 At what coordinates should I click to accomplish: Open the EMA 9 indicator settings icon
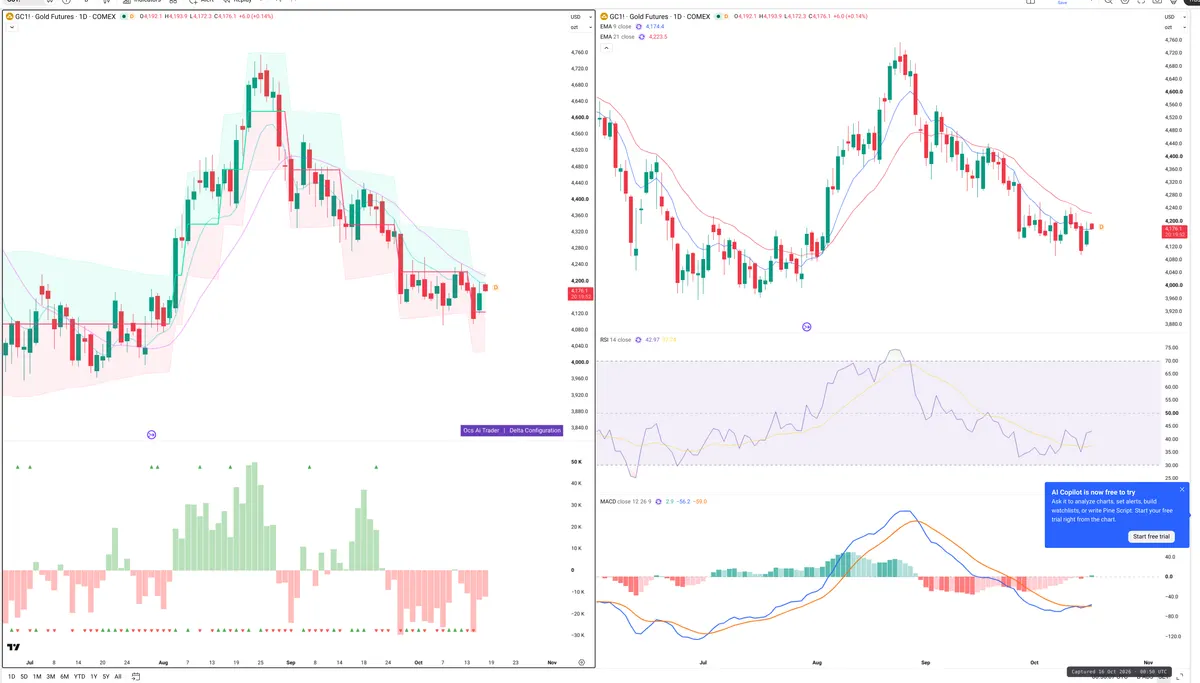click(639, 26)
